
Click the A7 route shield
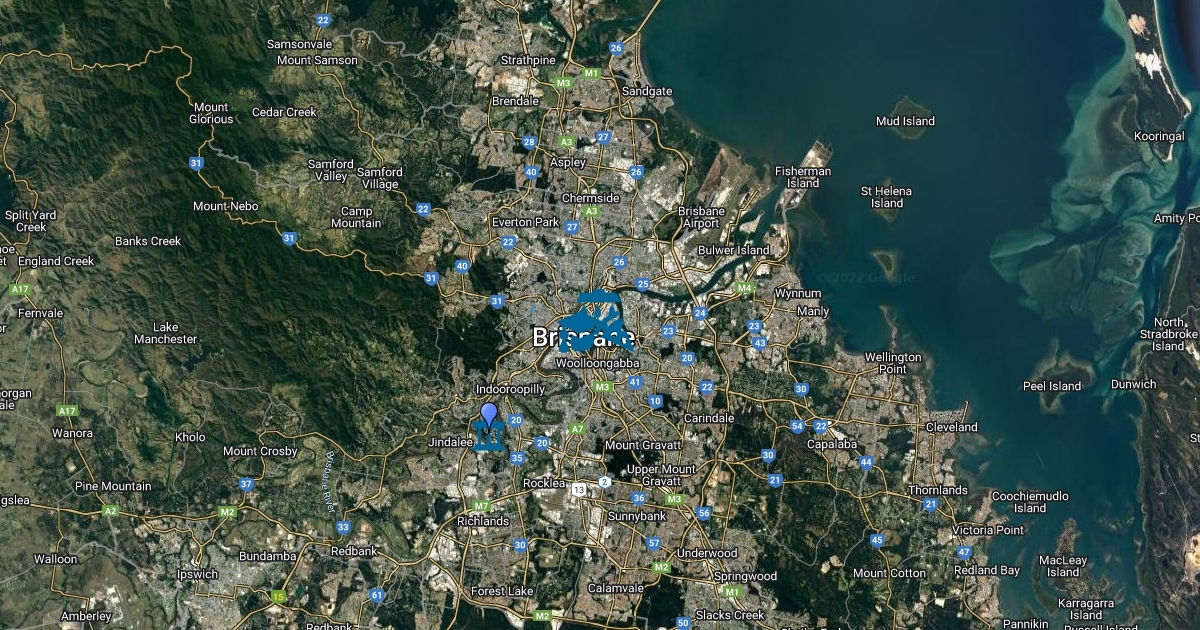coord(577,429)
